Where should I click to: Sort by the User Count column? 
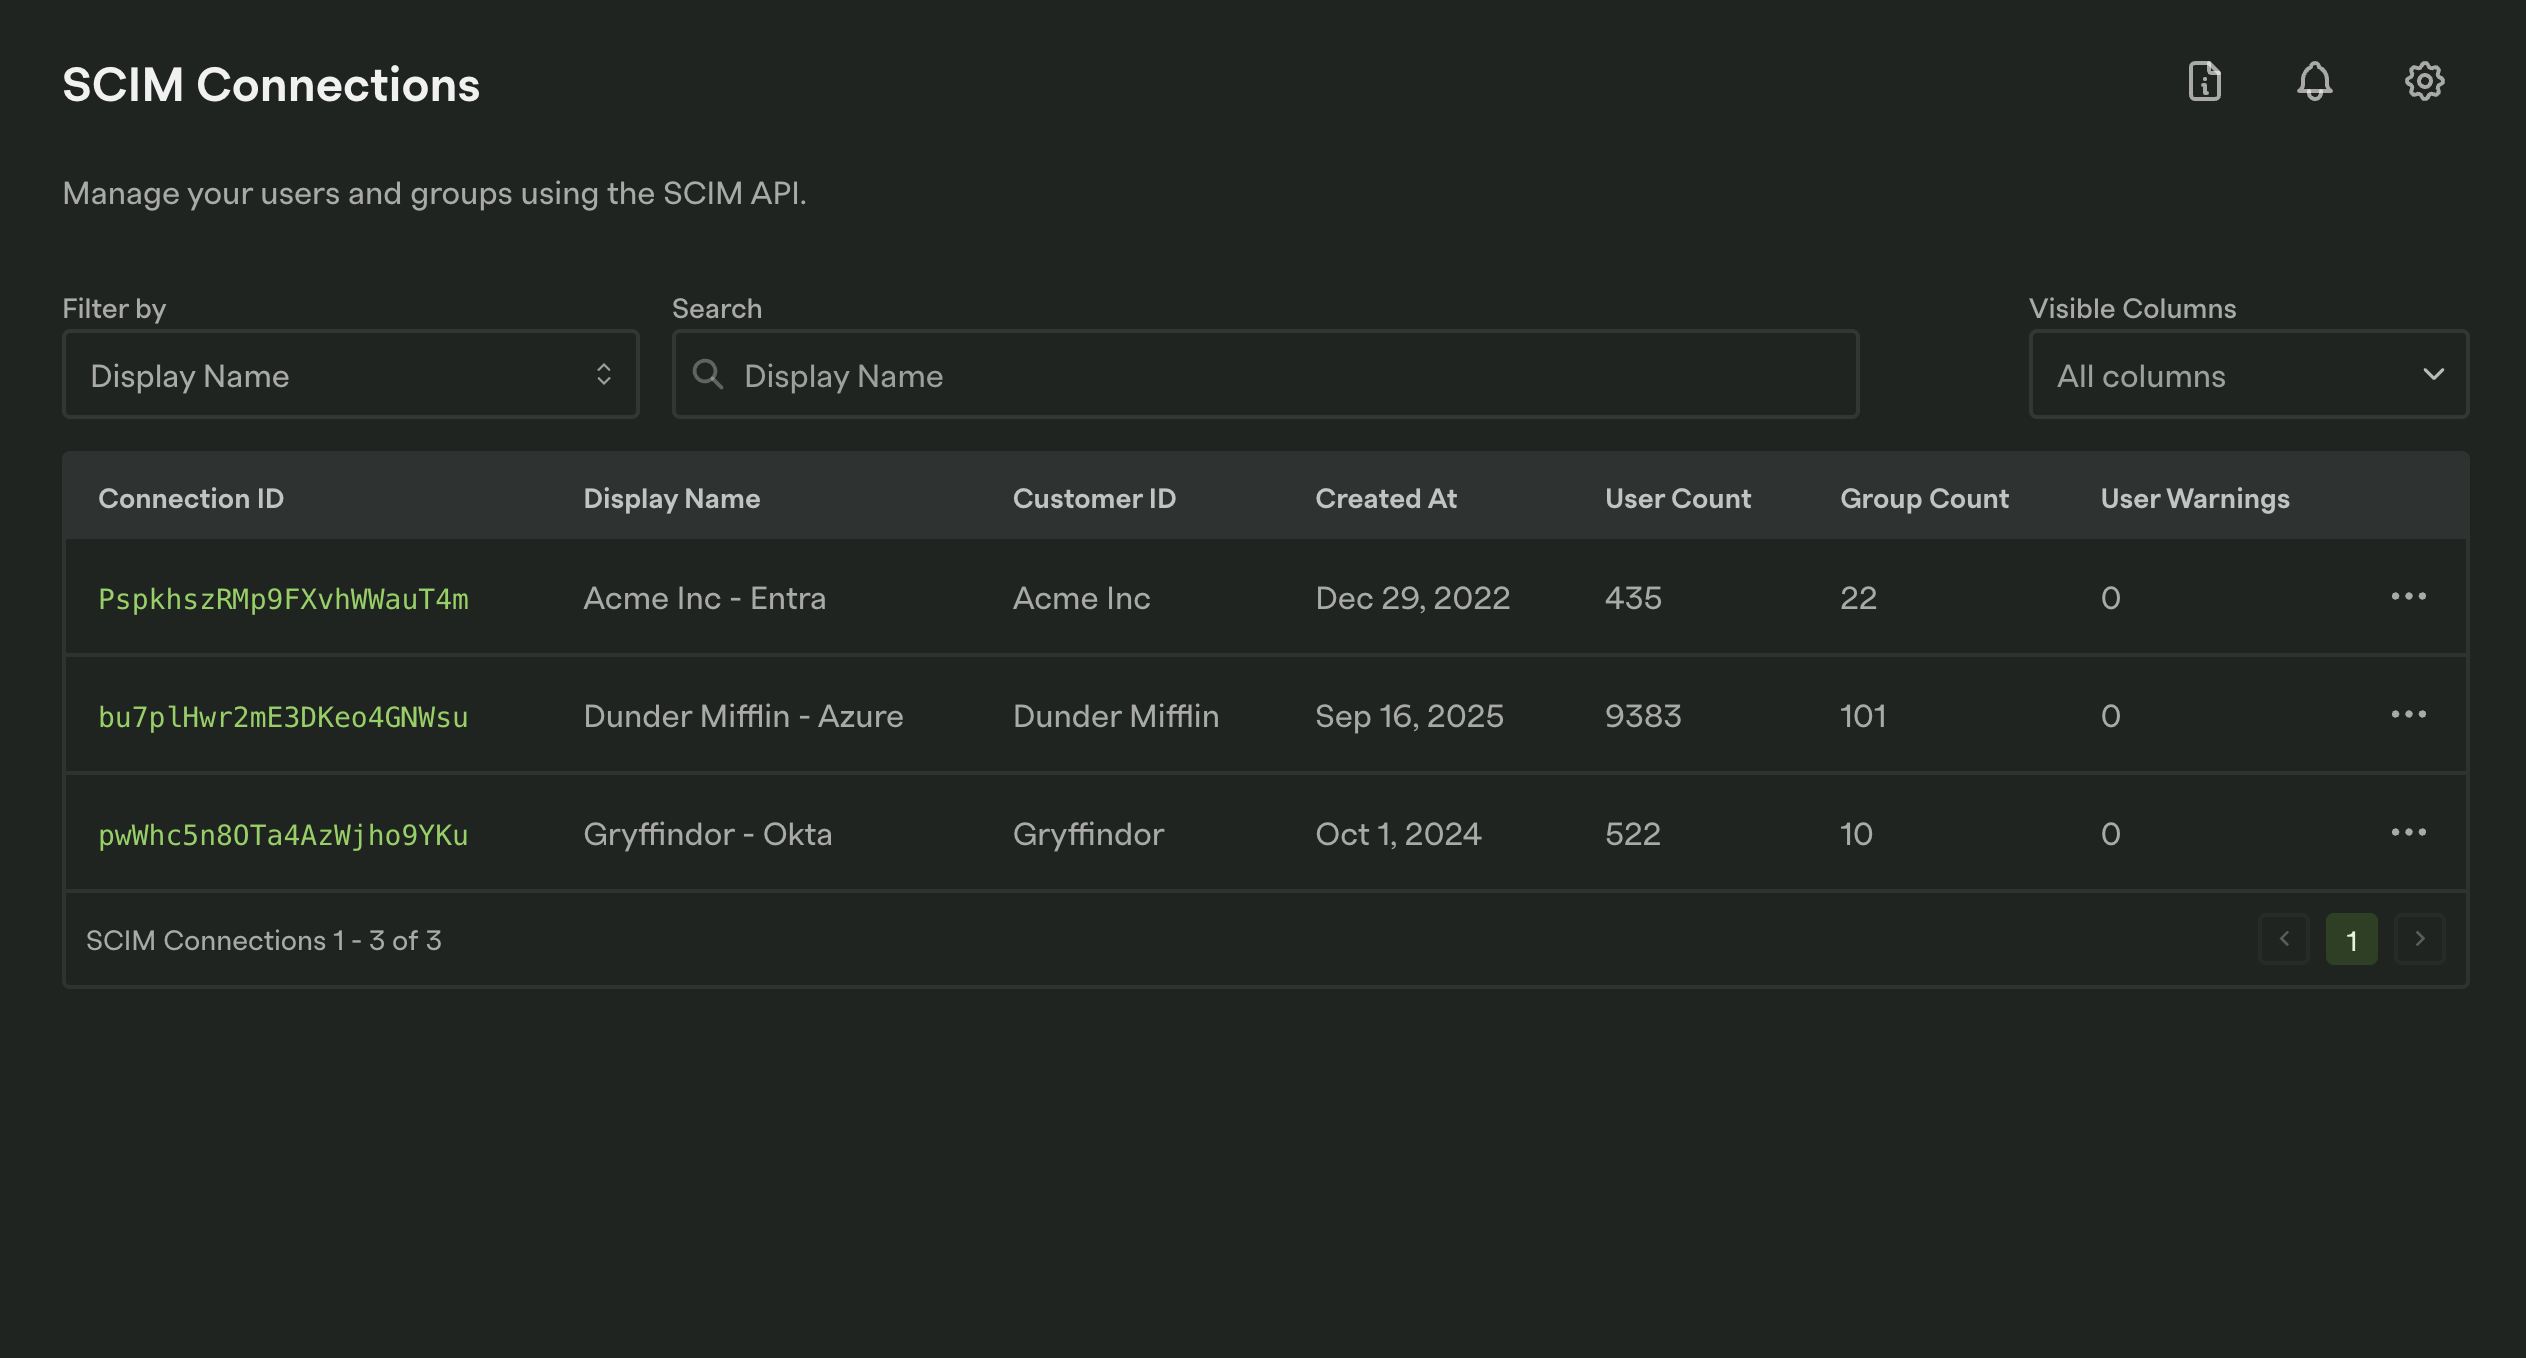[x=1677, y=497]
